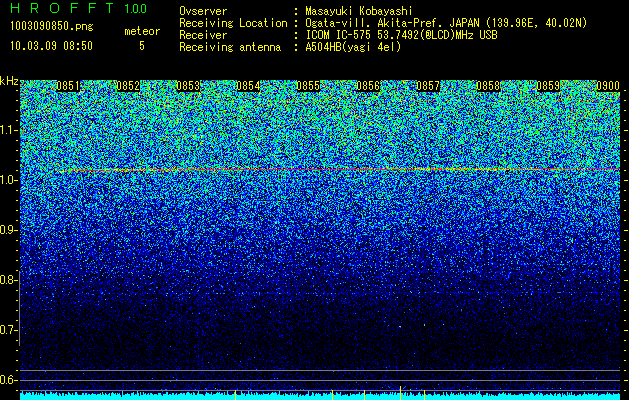Click the 0854 time marker
Viewport: 629px width, 400px height.
tap(248, 86)
